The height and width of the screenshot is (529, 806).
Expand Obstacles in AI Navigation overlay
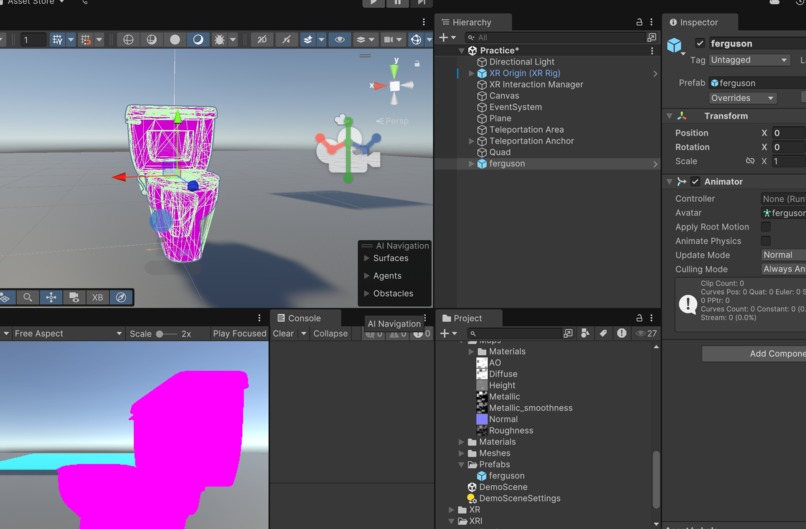tap(367, 293)
